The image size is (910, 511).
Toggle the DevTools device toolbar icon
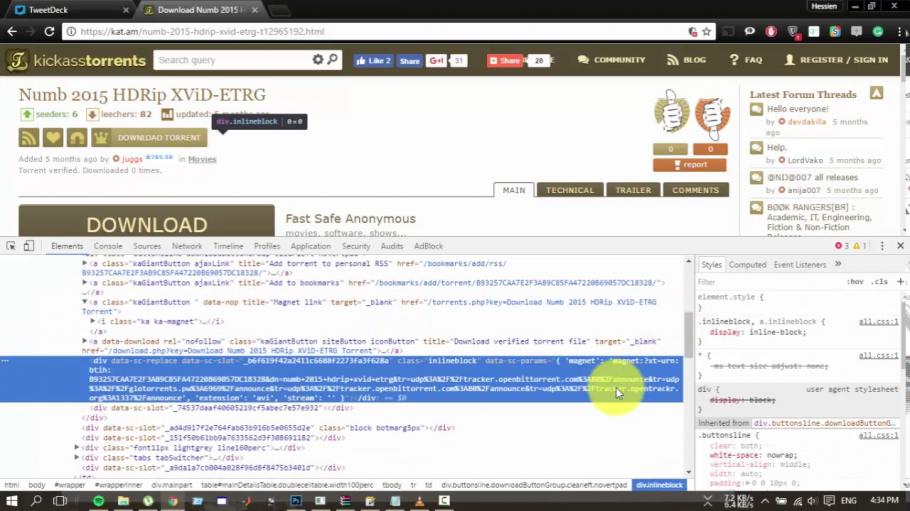pos(28,246)
